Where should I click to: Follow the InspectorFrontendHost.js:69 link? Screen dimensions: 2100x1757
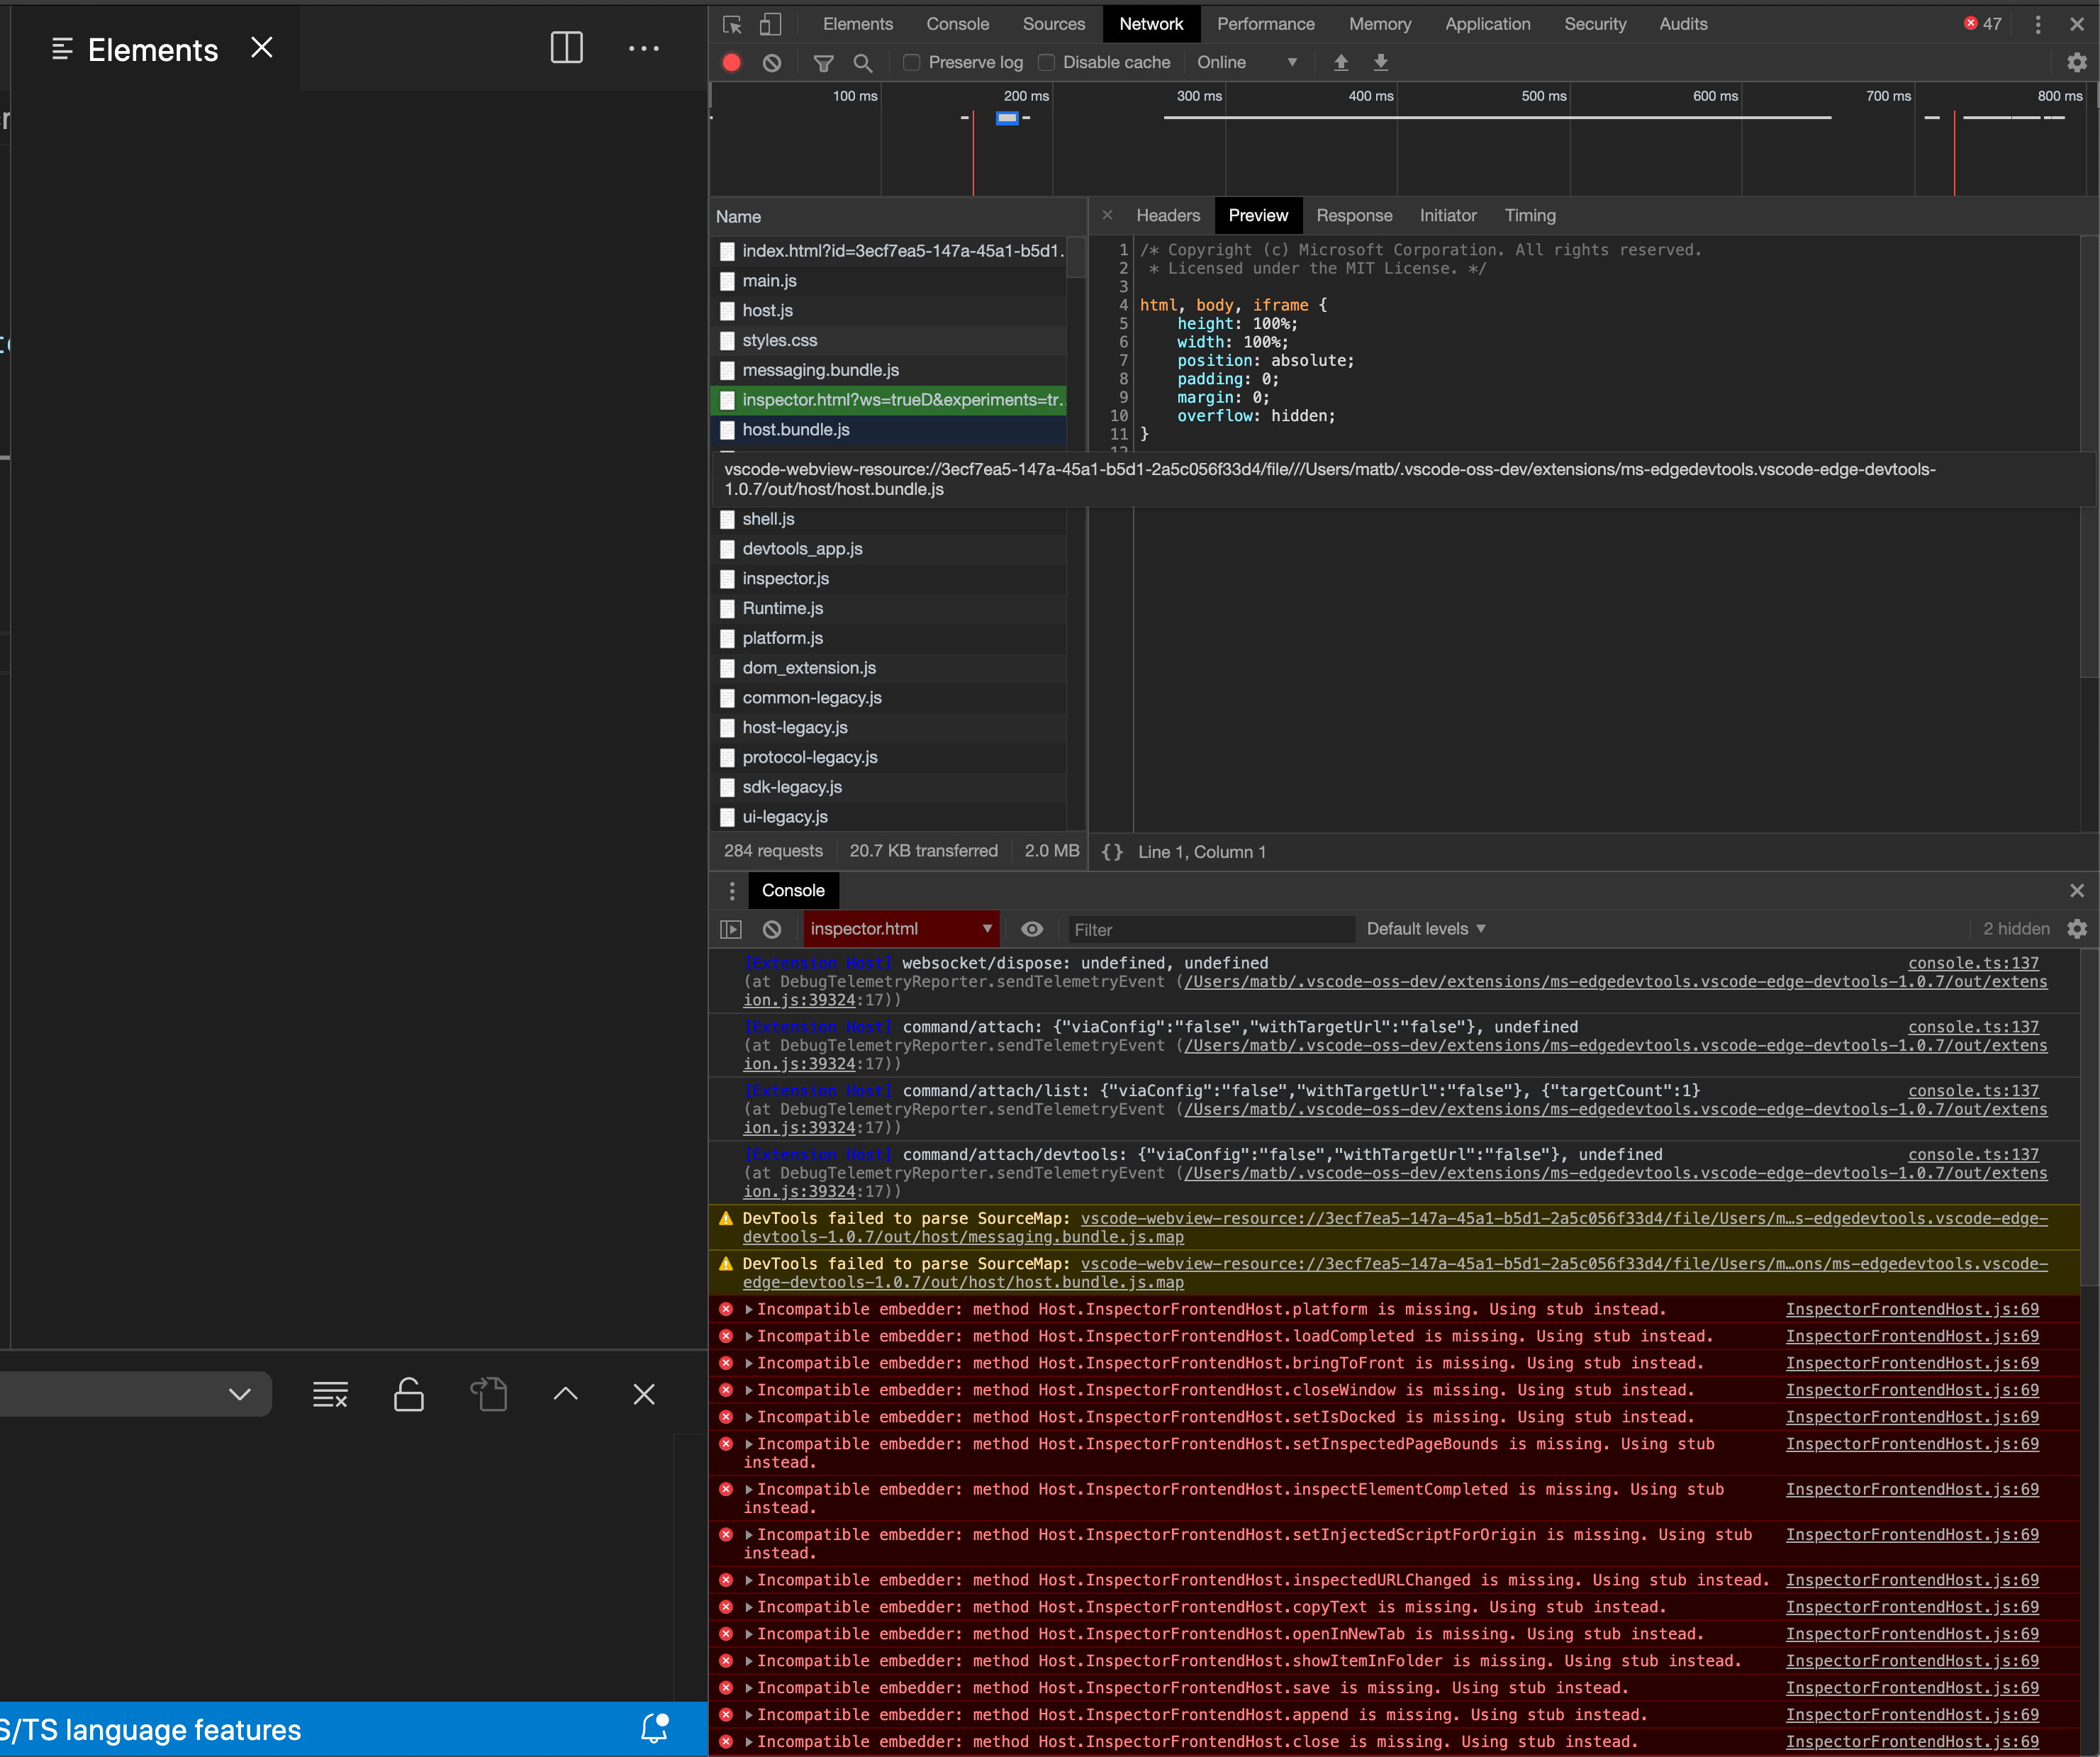[x=1911, y=1309]
